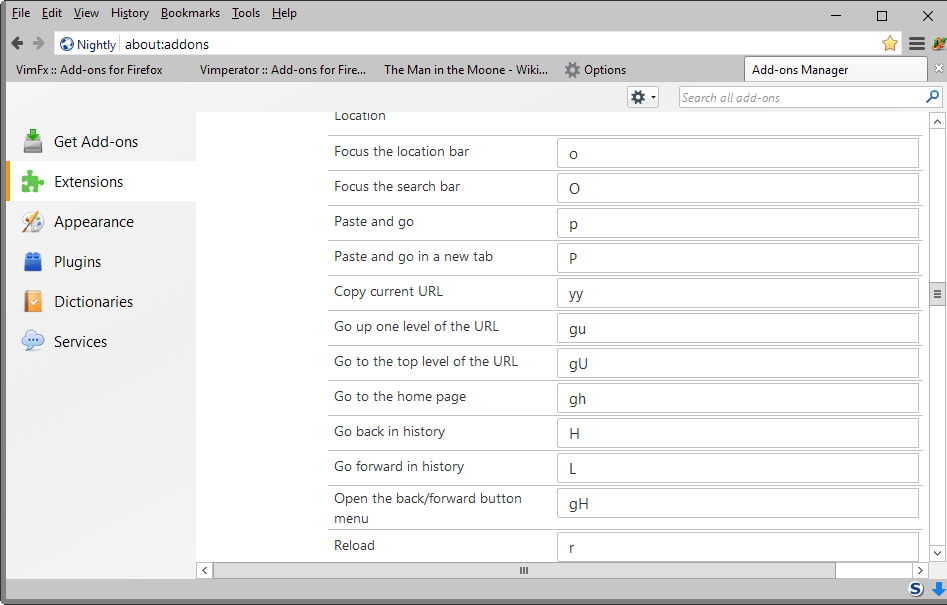Open the History menu
This screenshot has height=605, width=947.
130,13
